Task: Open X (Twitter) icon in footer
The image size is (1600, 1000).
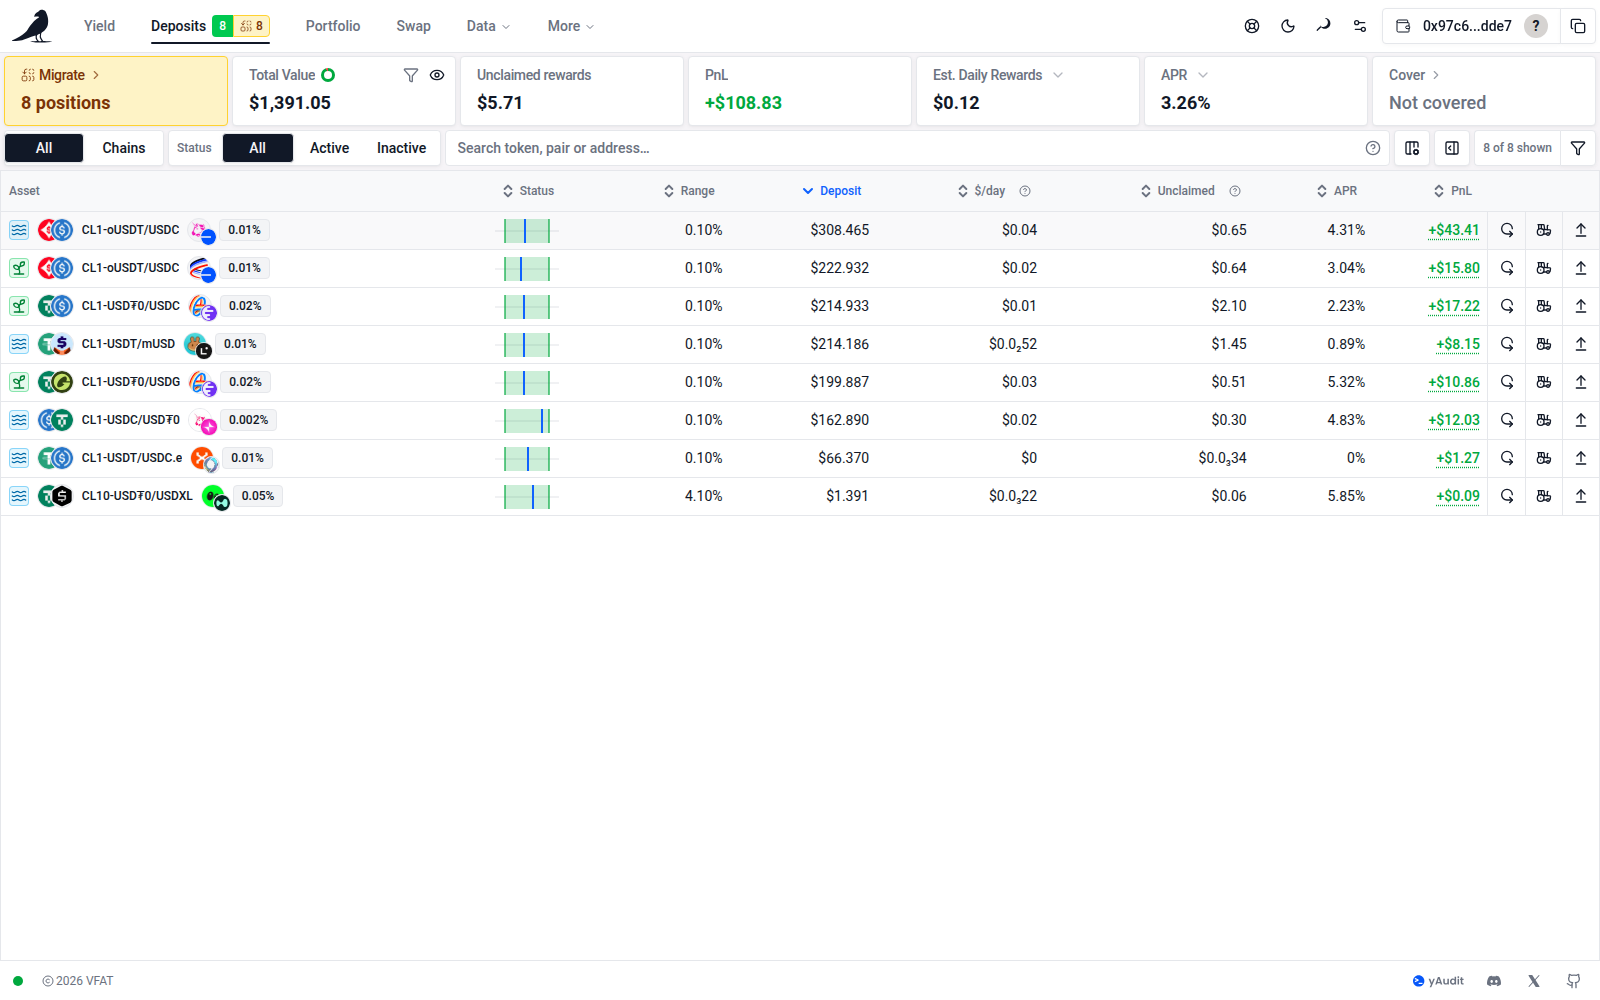Action: [1534, 981]
